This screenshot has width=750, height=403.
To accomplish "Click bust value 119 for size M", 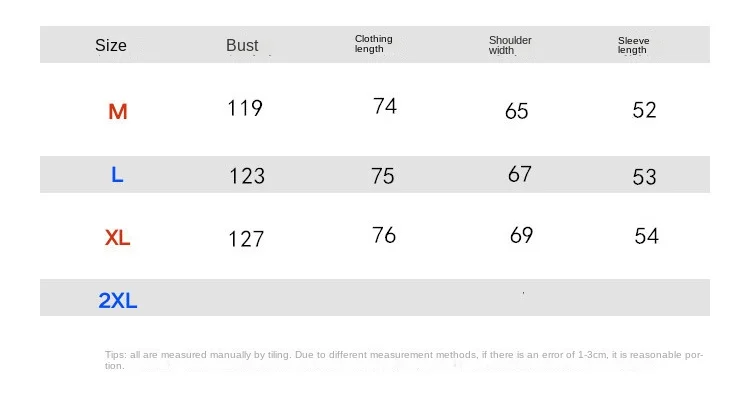I will pyautogui.click(x=245, y=108).
